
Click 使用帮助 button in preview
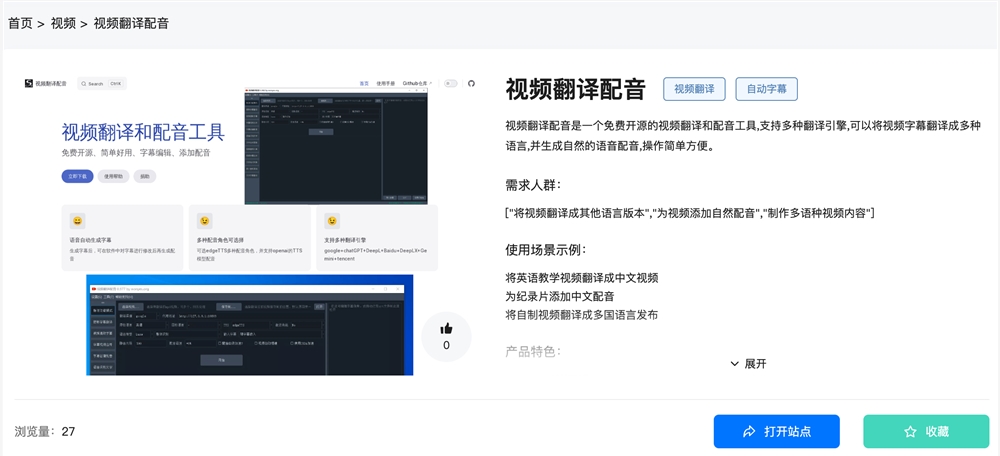tap(114, 177)
